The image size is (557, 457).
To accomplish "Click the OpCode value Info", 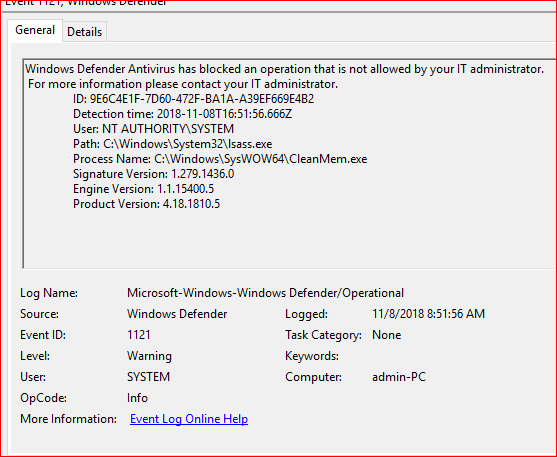I will 137,398.
